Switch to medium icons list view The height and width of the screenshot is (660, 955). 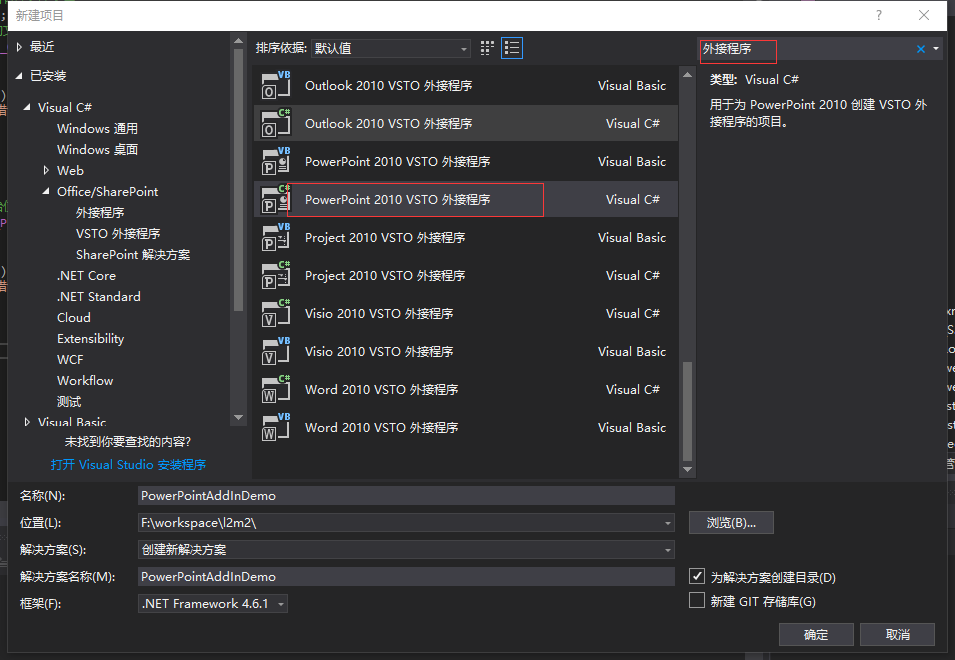click(512, 48)
